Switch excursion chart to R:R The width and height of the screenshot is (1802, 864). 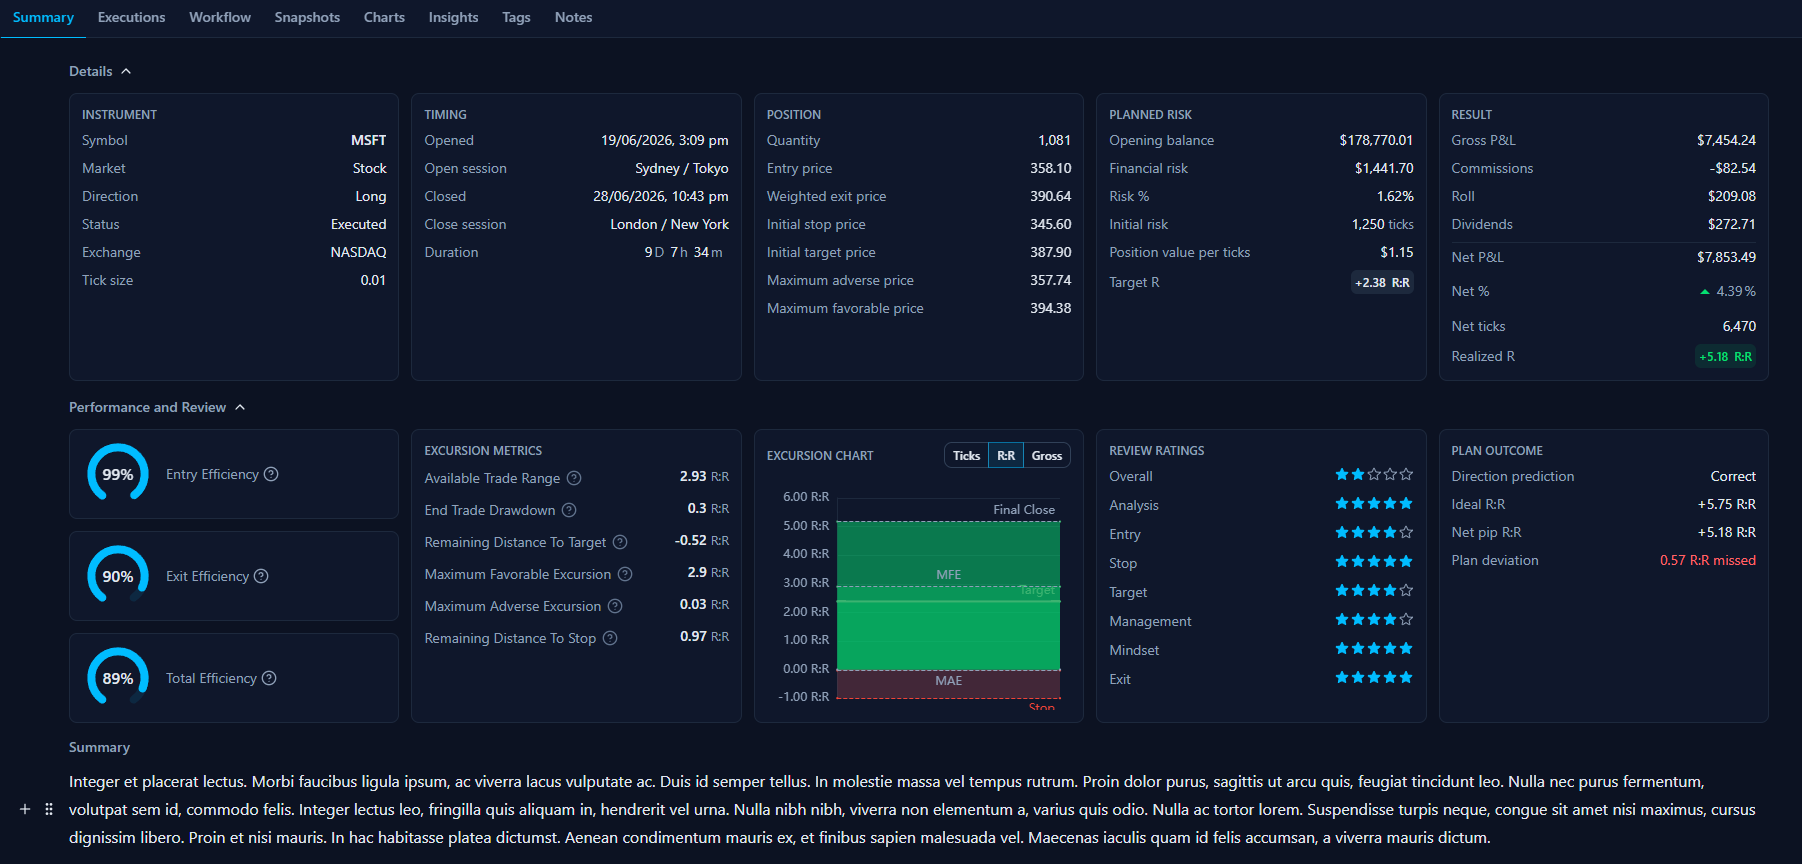click(x=1006, y=455)
